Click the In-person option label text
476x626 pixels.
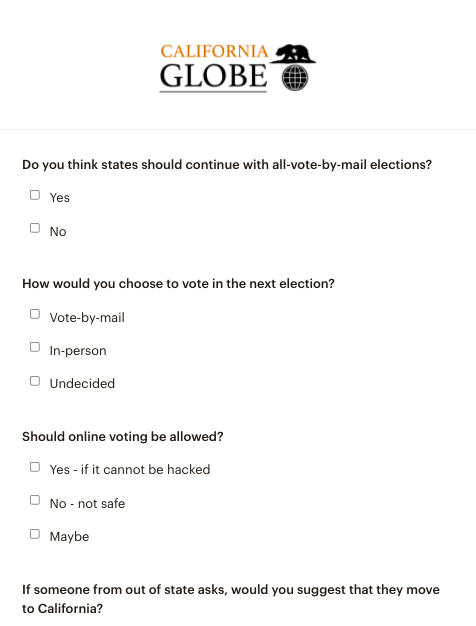tap(78, 351)
